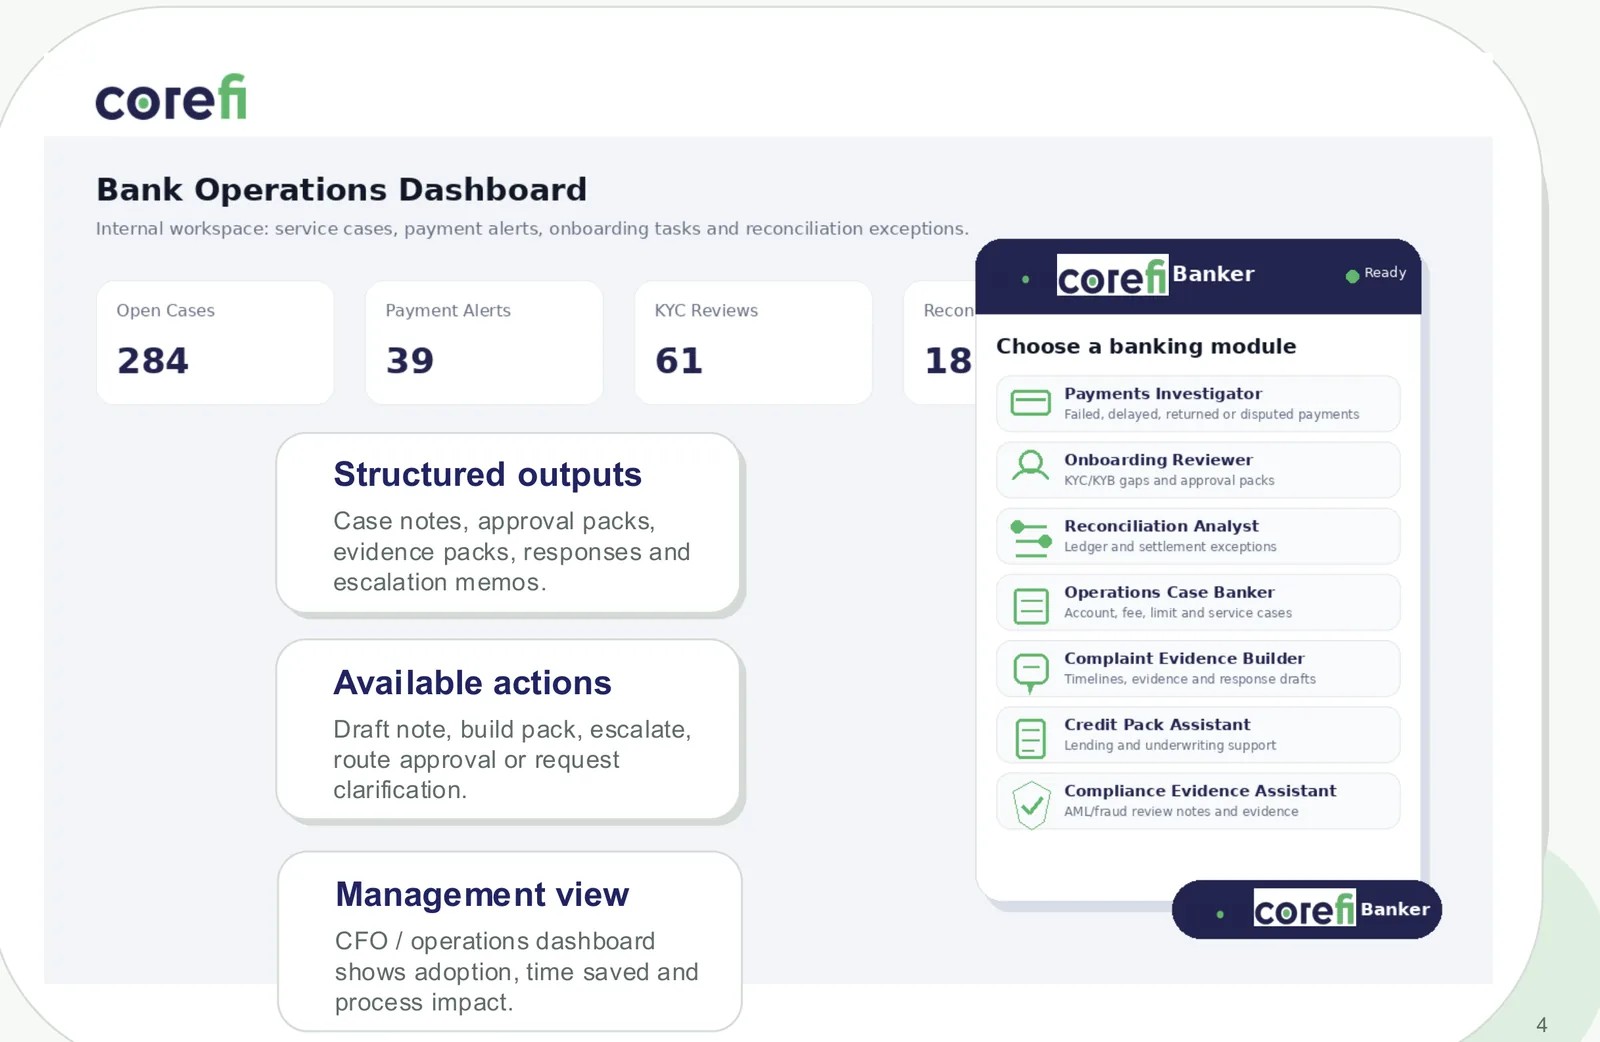Click 'Failed, delayed, returned or disputed payments' text

tap(1211, 414)
